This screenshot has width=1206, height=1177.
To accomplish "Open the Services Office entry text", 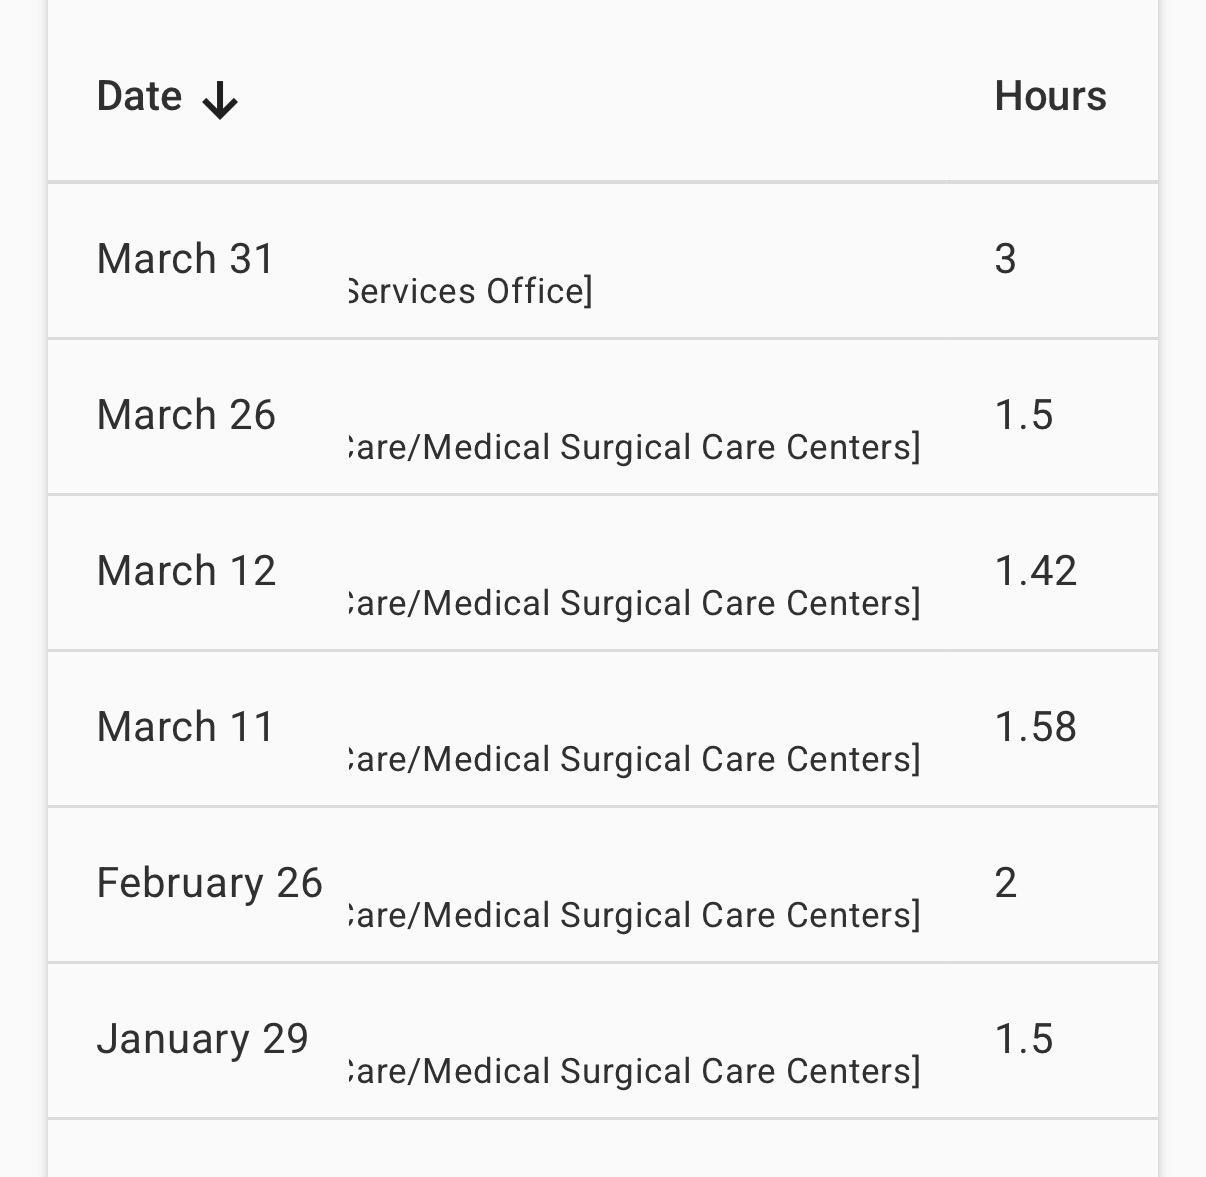I will [x=470, y=291].
